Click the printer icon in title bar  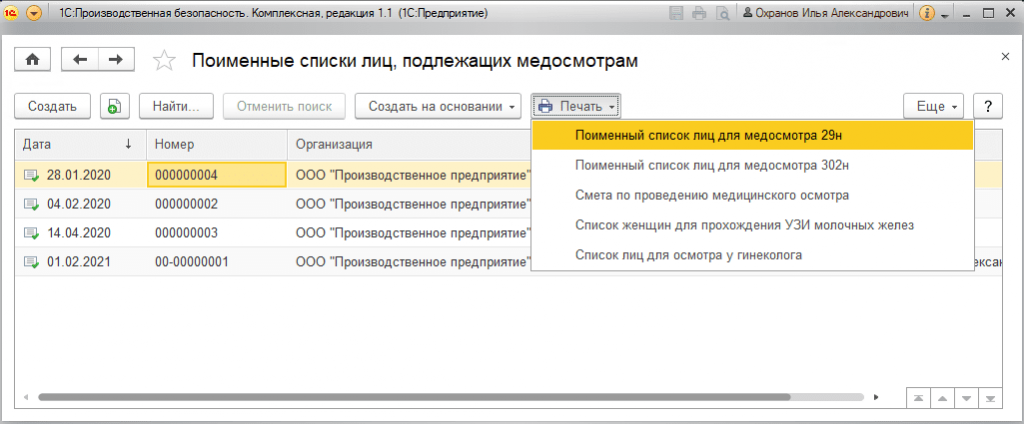pyautogui.click(x=699, y=13)
